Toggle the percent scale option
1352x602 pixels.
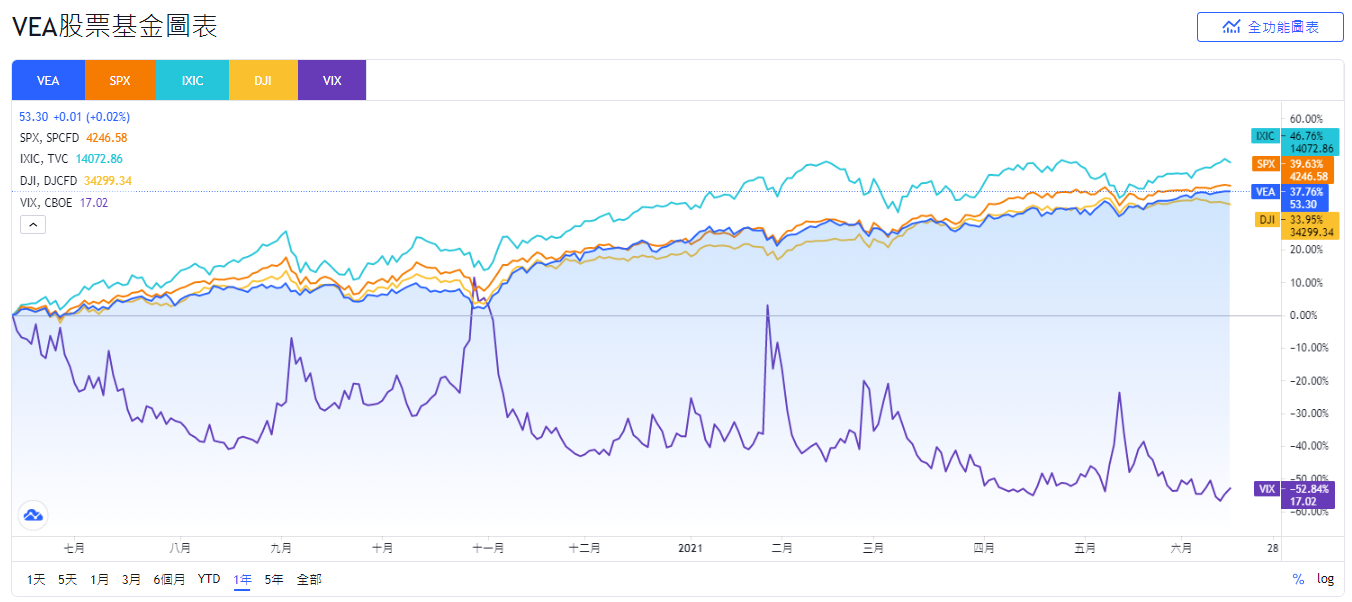coord(1298,579)
